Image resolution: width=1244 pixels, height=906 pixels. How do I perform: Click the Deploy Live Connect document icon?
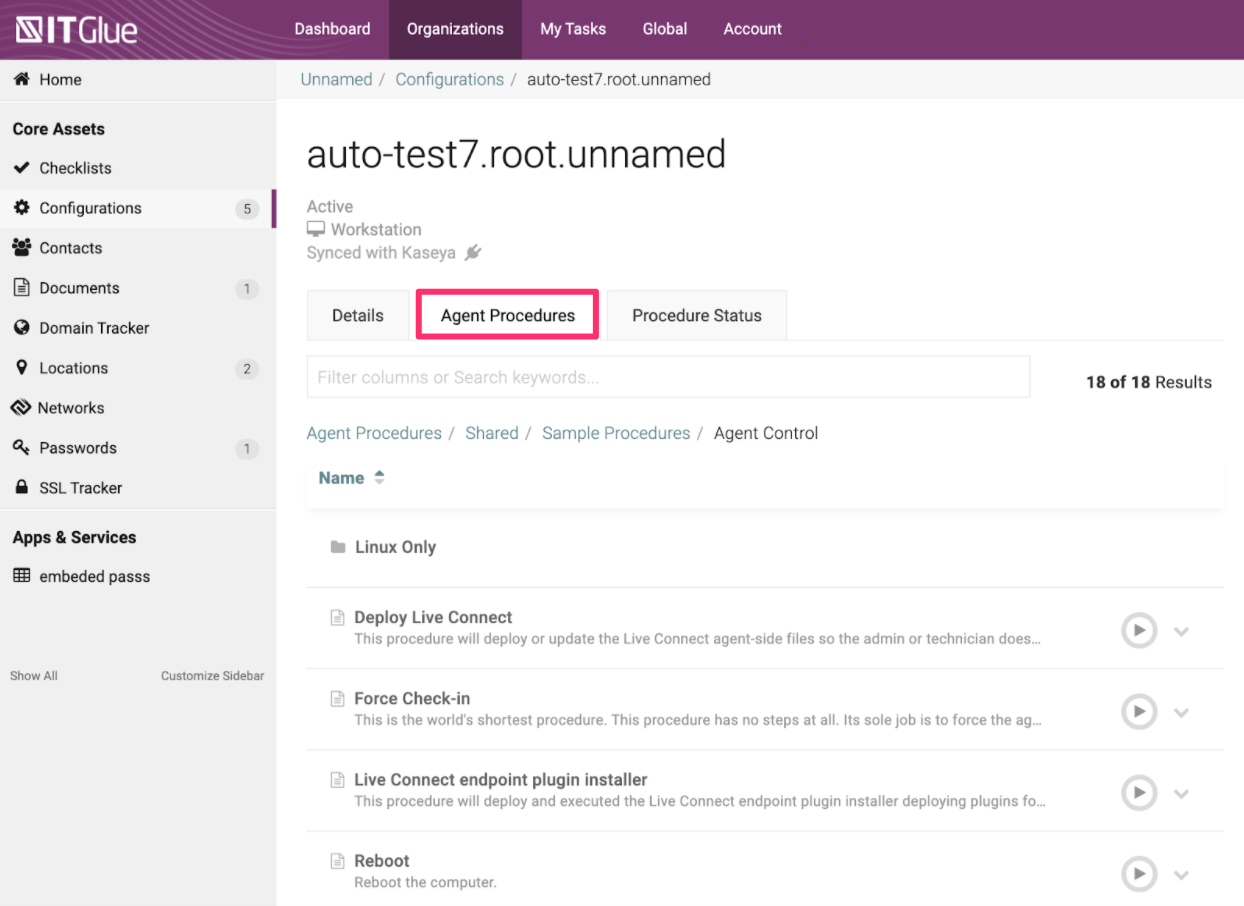pos(338,618)
